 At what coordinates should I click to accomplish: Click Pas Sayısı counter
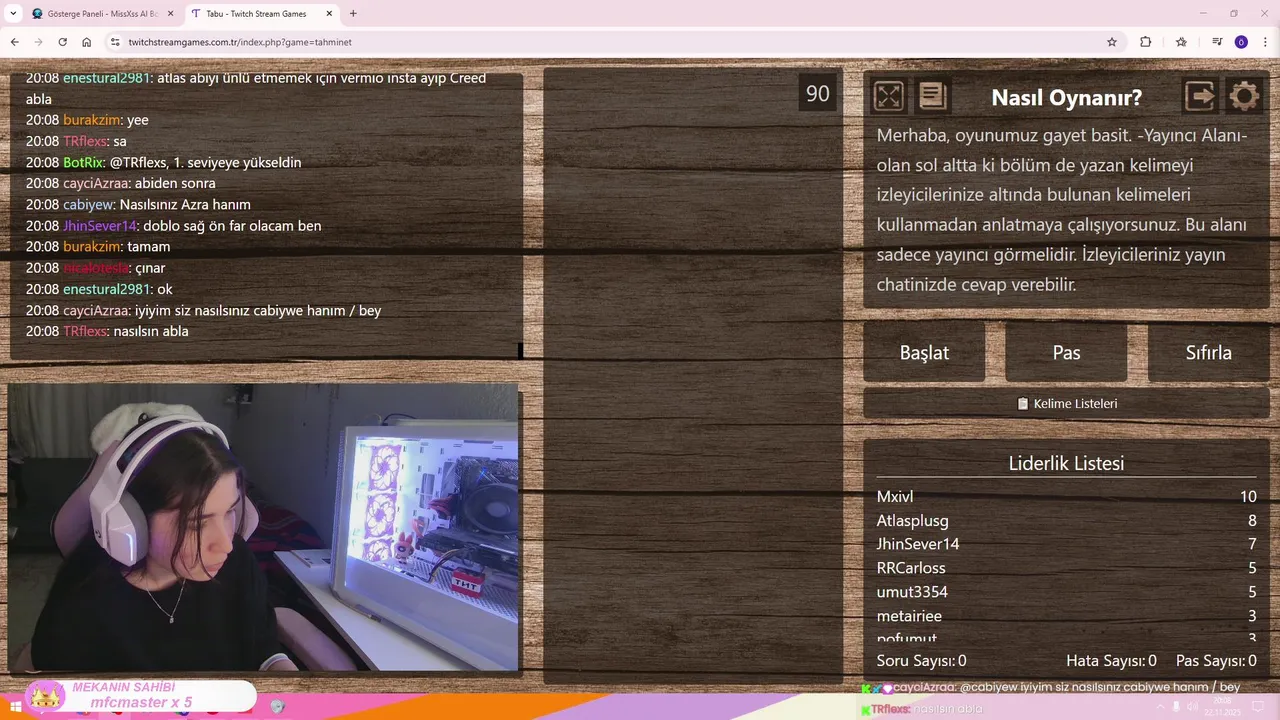pyautogui.click(x=1216, y=660)
